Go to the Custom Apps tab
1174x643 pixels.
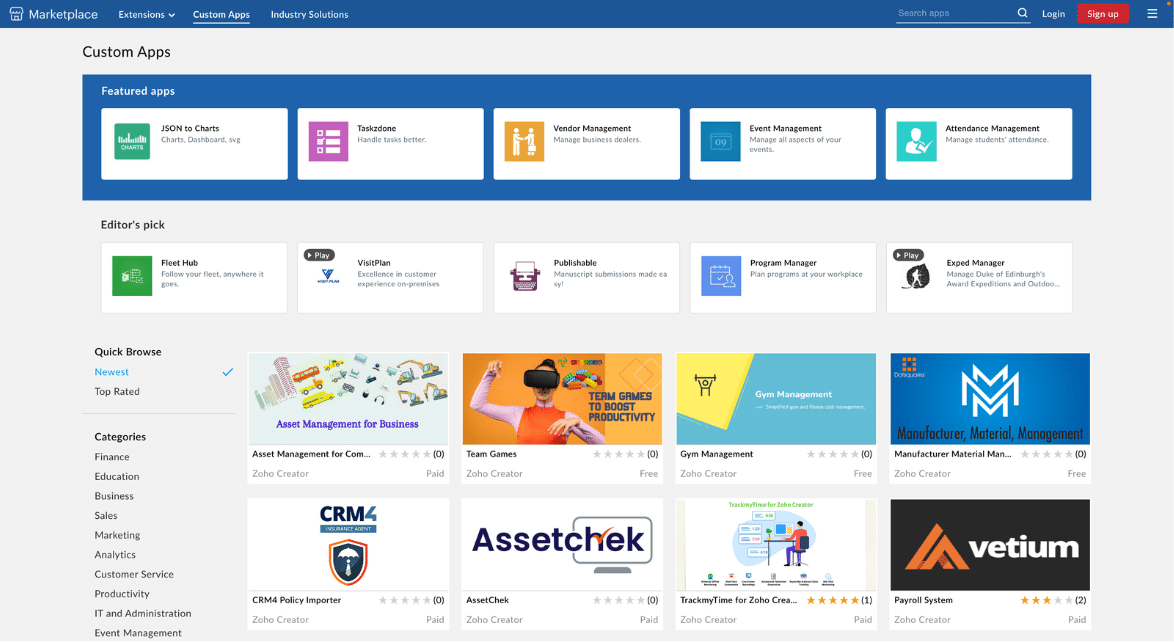[x=221, y=15]
